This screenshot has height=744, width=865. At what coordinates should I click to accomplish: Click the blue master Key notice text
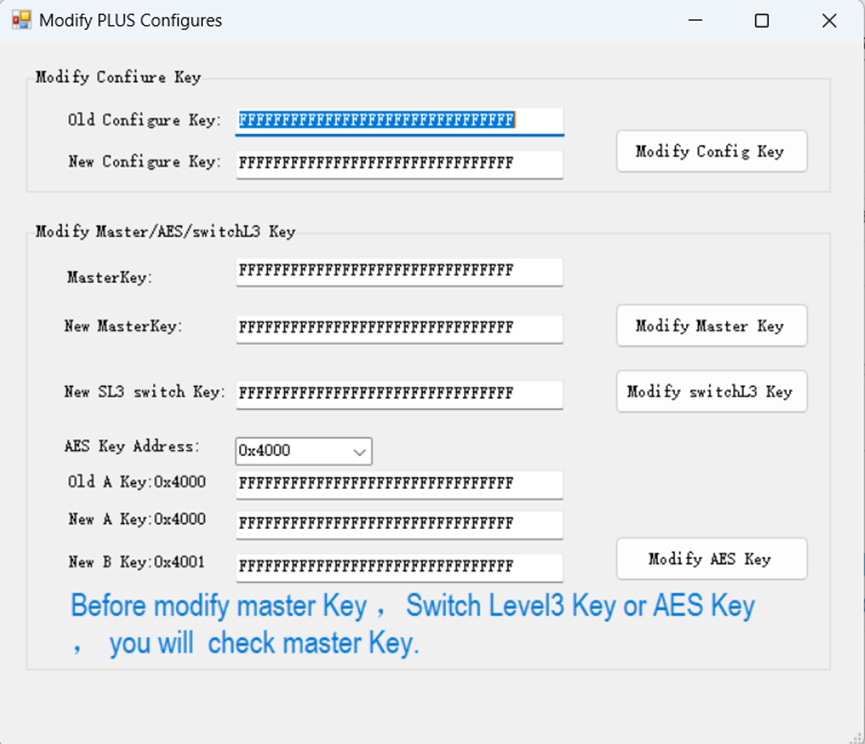[x=412, y=624]
